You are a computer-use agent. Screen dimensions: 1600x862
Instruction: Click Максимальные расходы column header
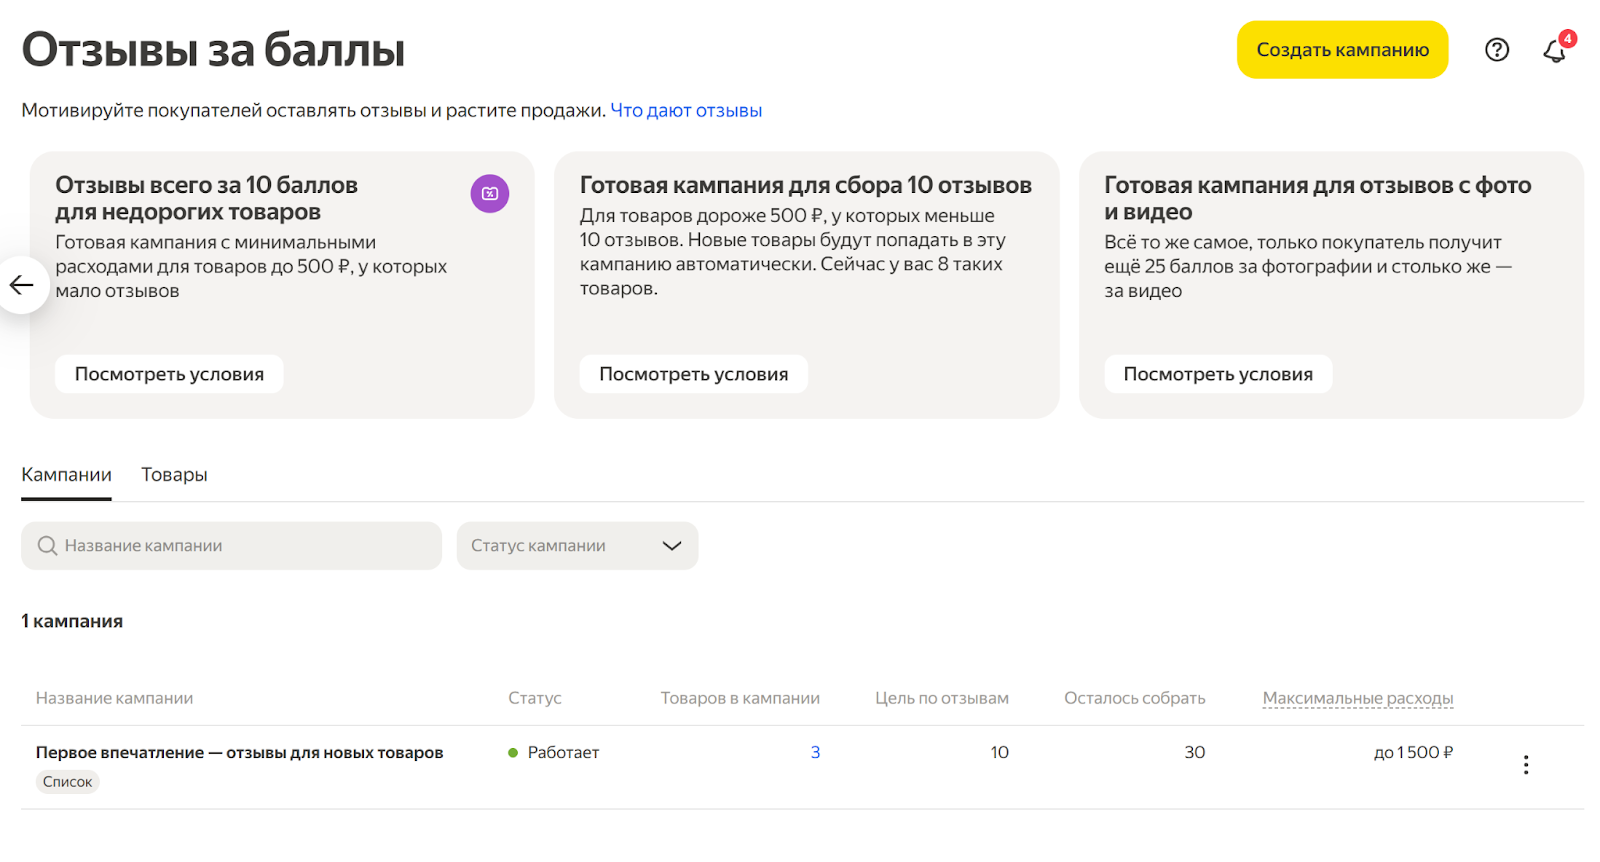point(1357,698)
